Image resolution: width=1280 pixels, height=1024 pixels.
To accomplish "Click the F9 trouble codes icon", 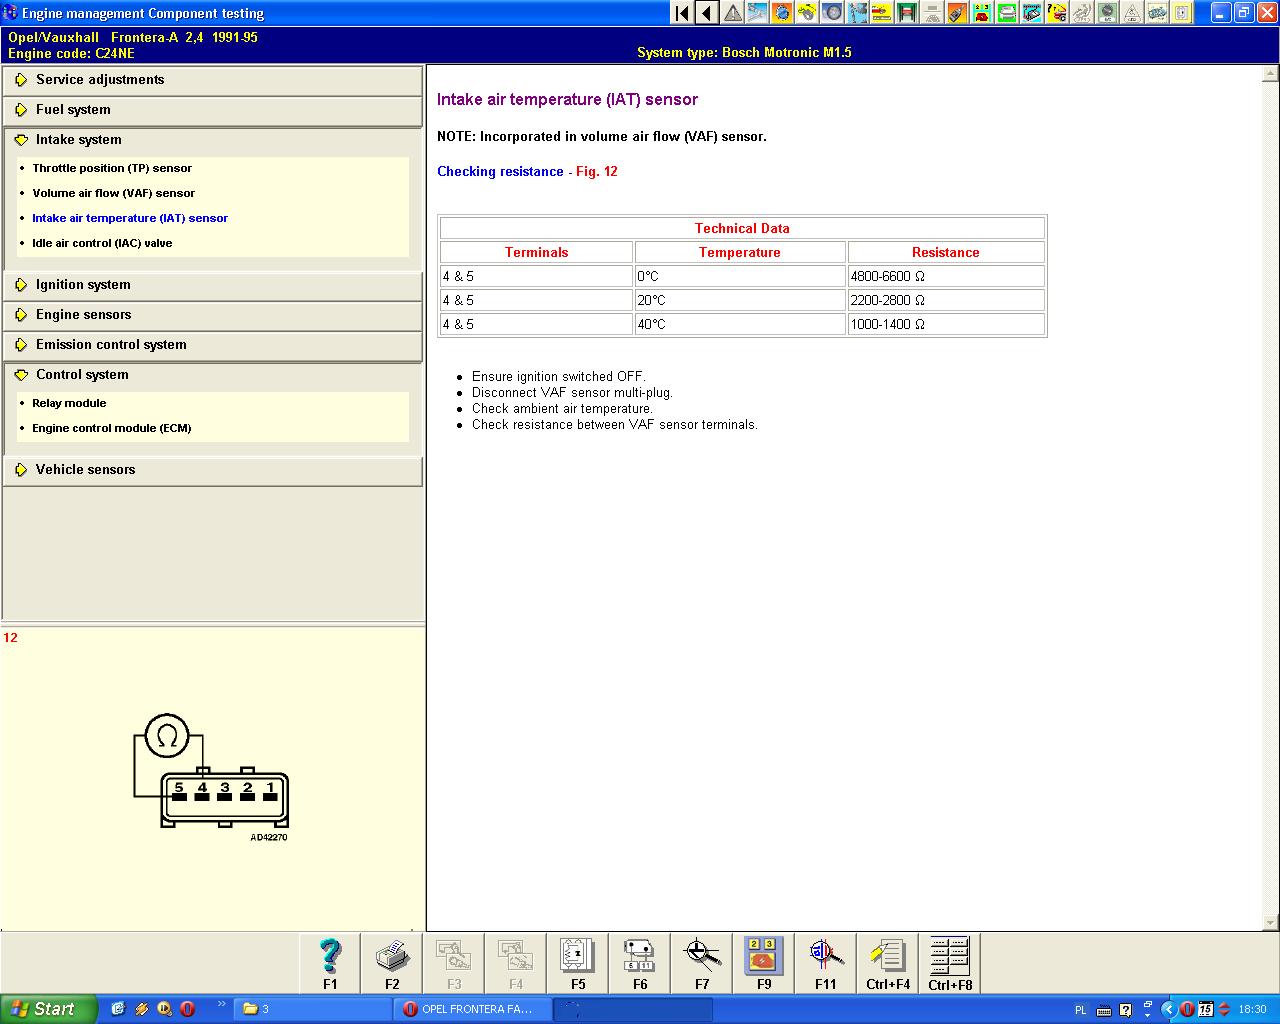I will [x=764, y=957].
